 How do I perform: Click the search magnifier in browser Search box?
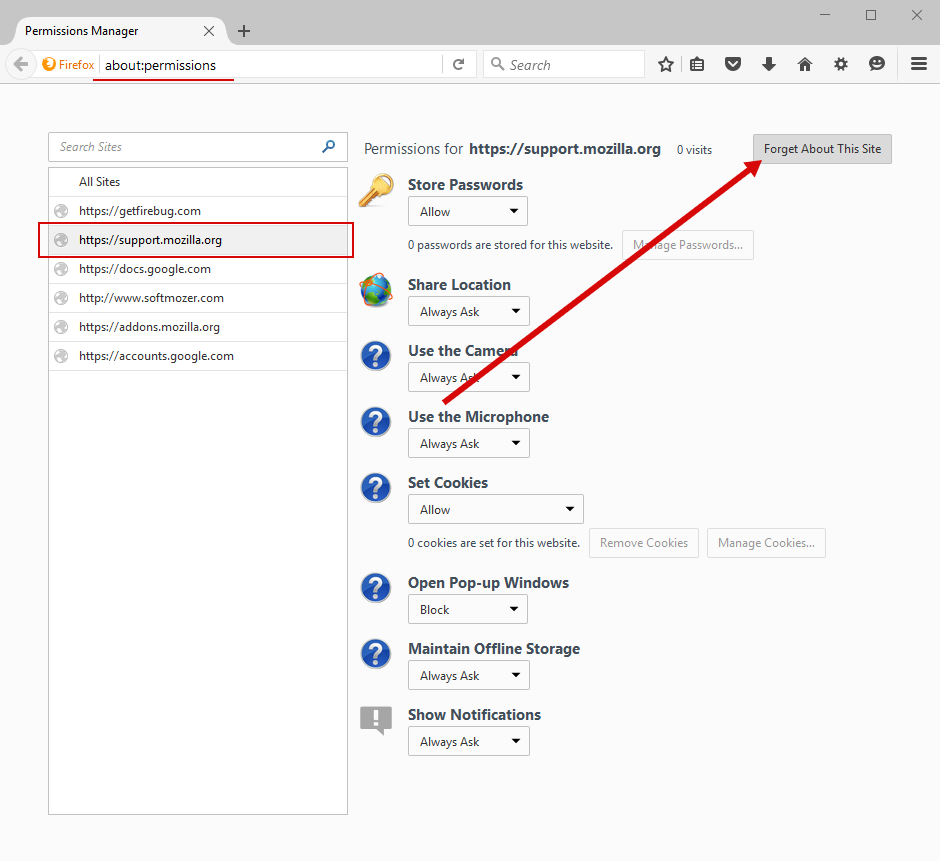coord(498,64)
